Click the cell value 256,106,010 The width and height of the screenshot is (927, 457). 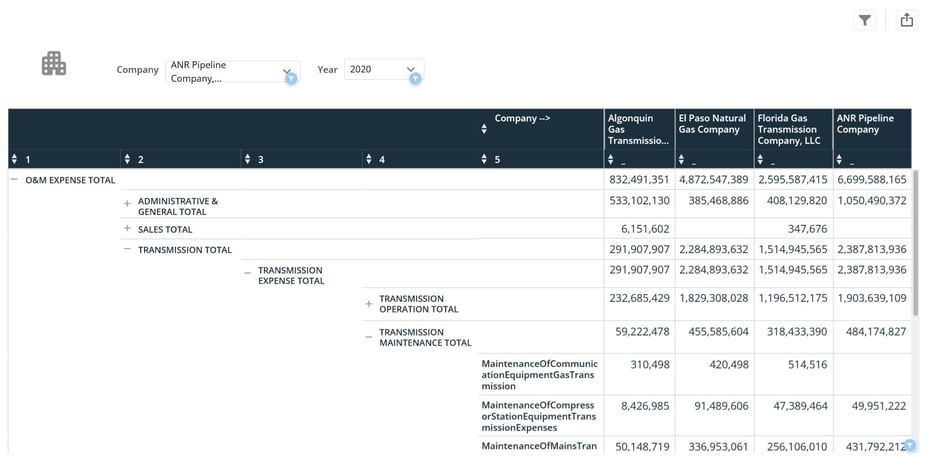pos(798,447)
